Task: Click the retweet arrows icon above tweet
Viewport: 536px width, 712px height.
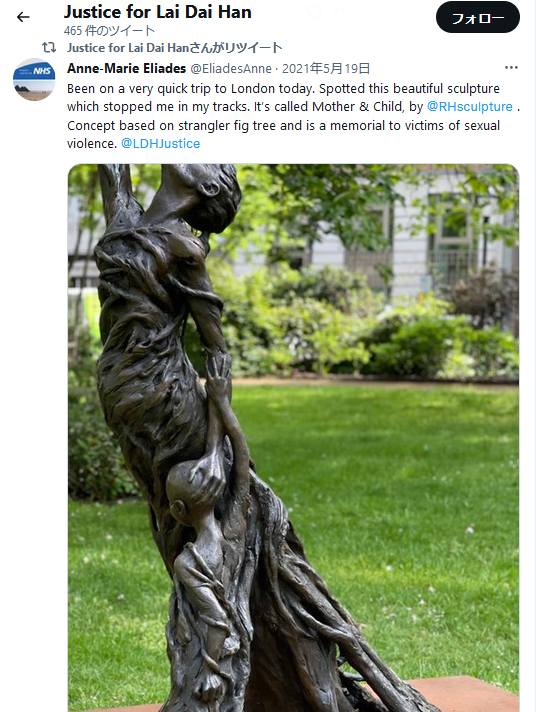Action: [49, 47]
